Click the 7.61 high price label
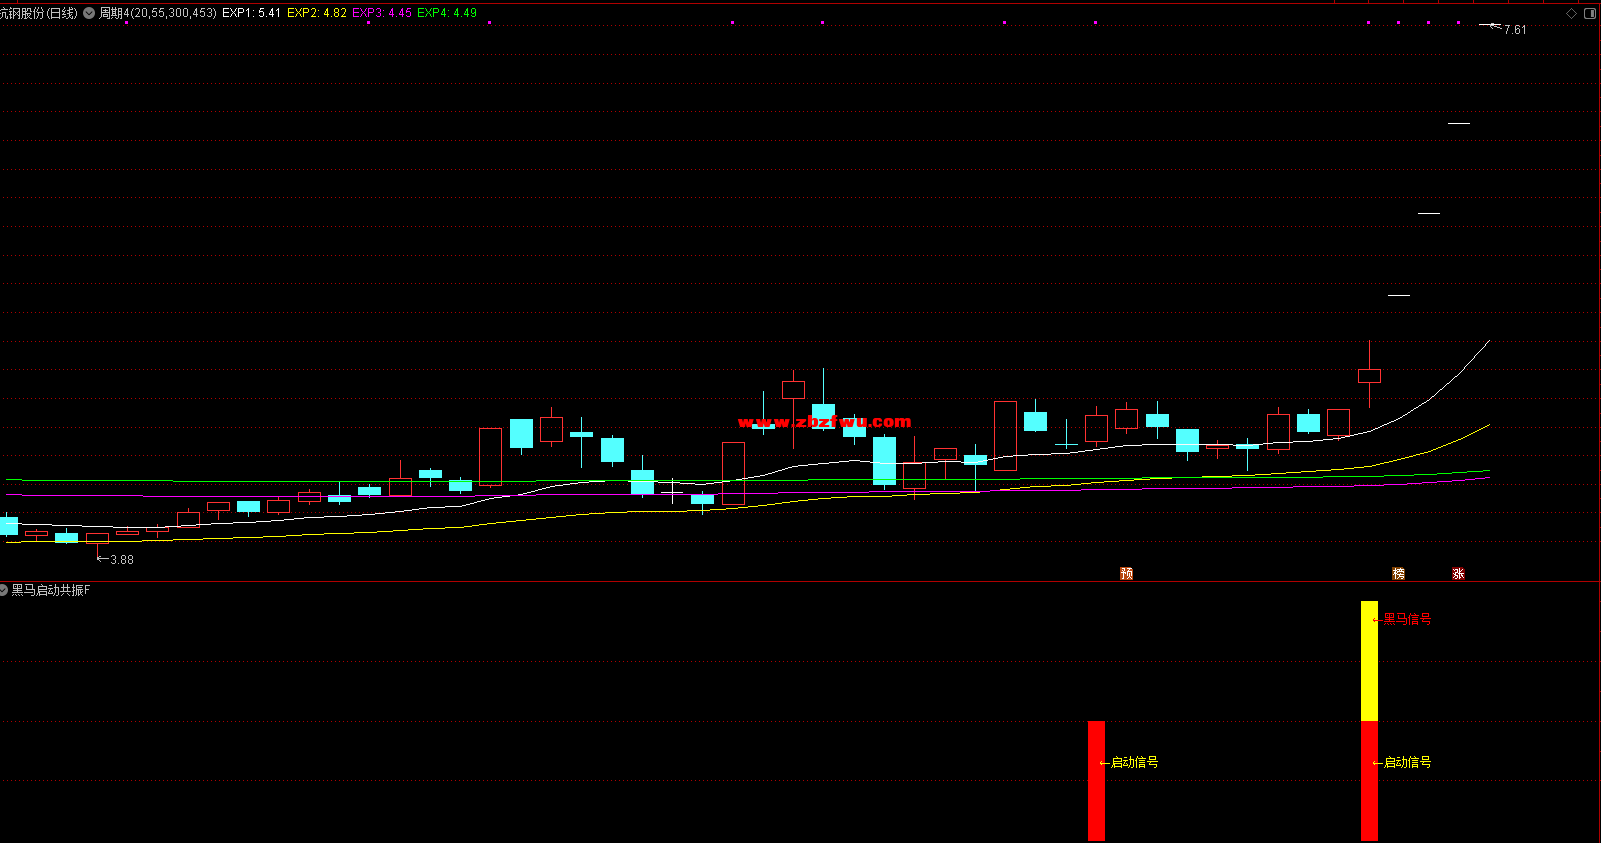The width and height of the screenshot is (1601, 843). pos(1515,30)
